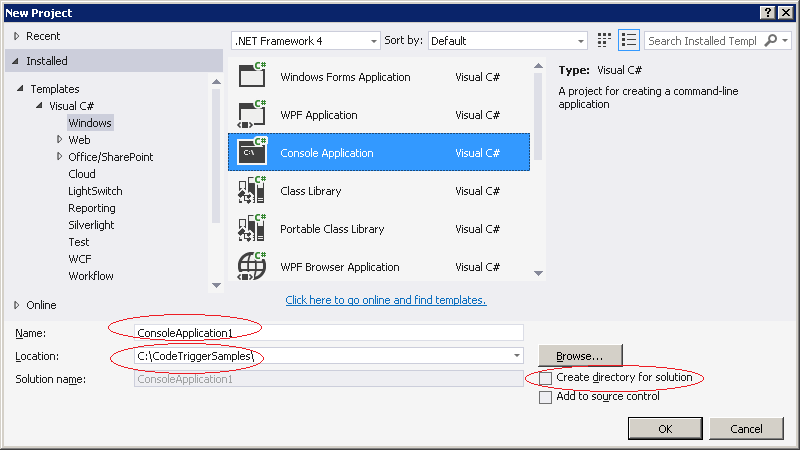Open the .NET Framework 4 version dropdown
This screenshot has width=800, height=450.
(x=305, y=41)
